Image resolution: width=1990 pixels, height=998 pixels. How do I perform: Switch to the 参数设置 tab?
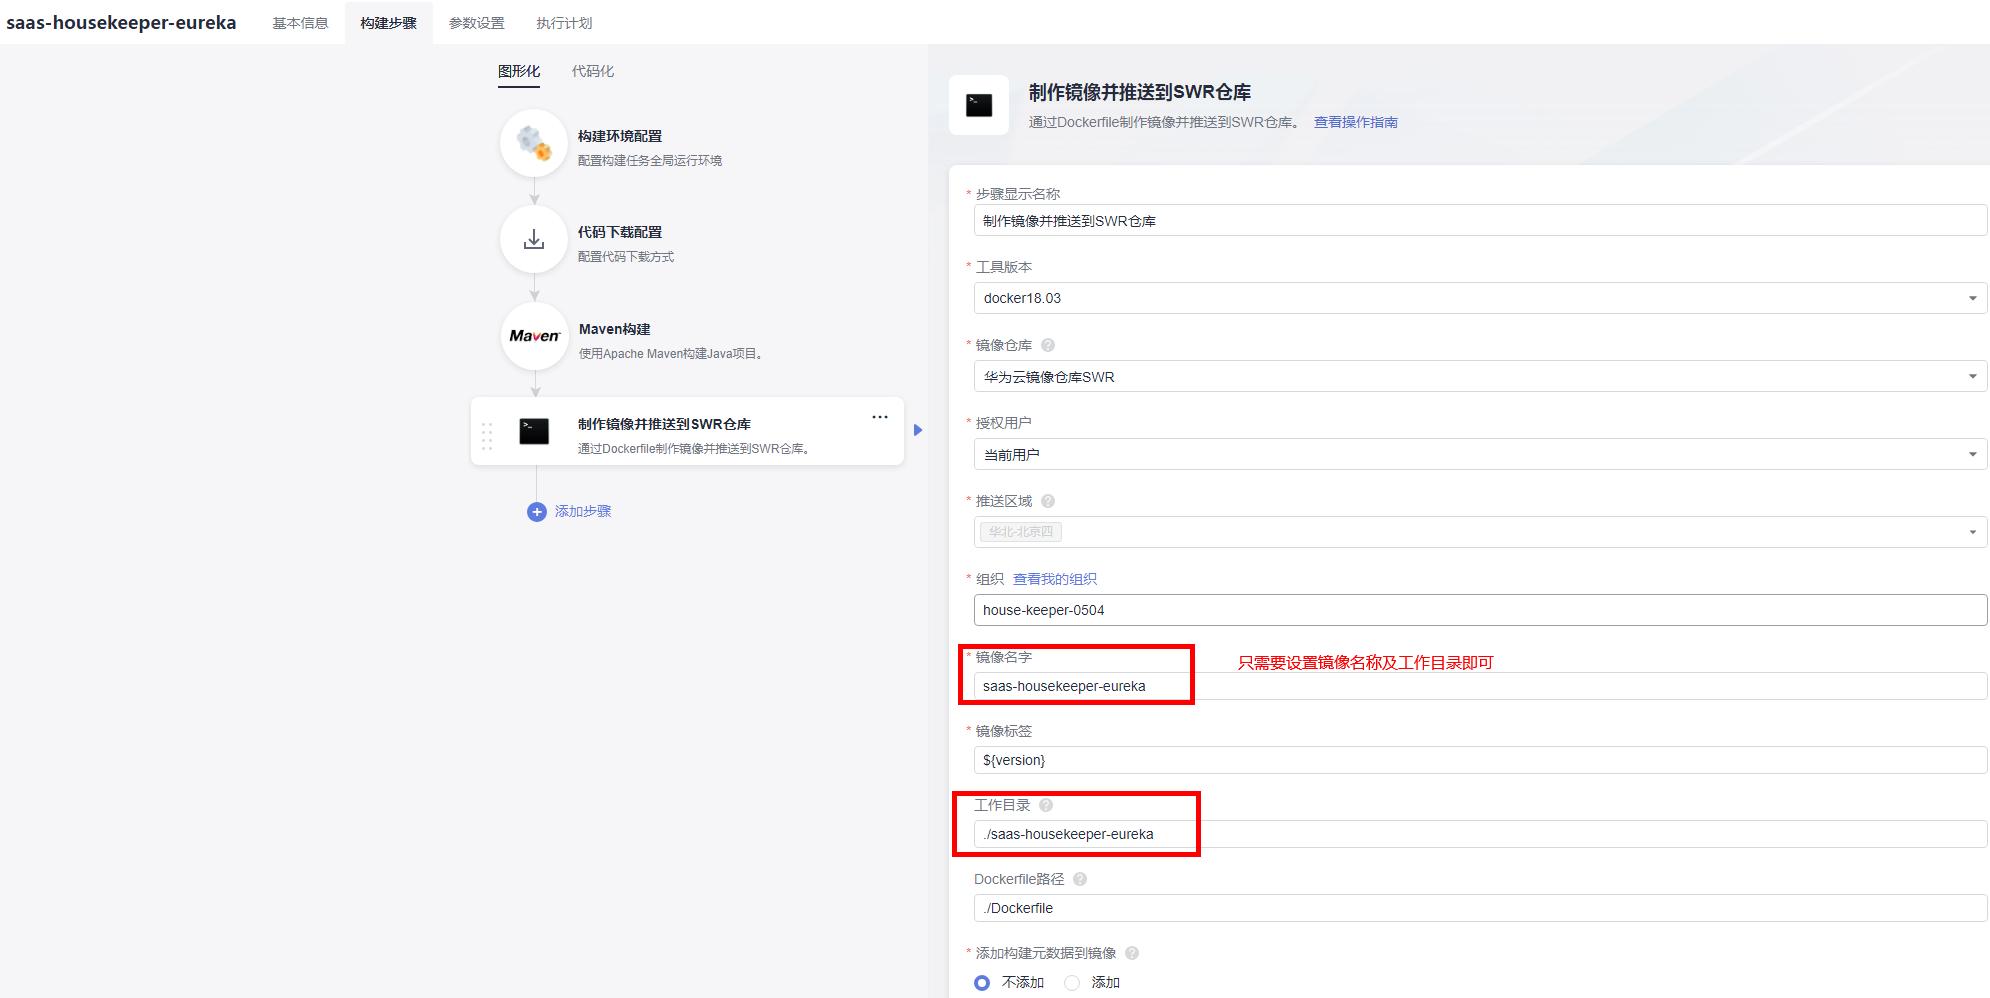click(x=476, y=22)
